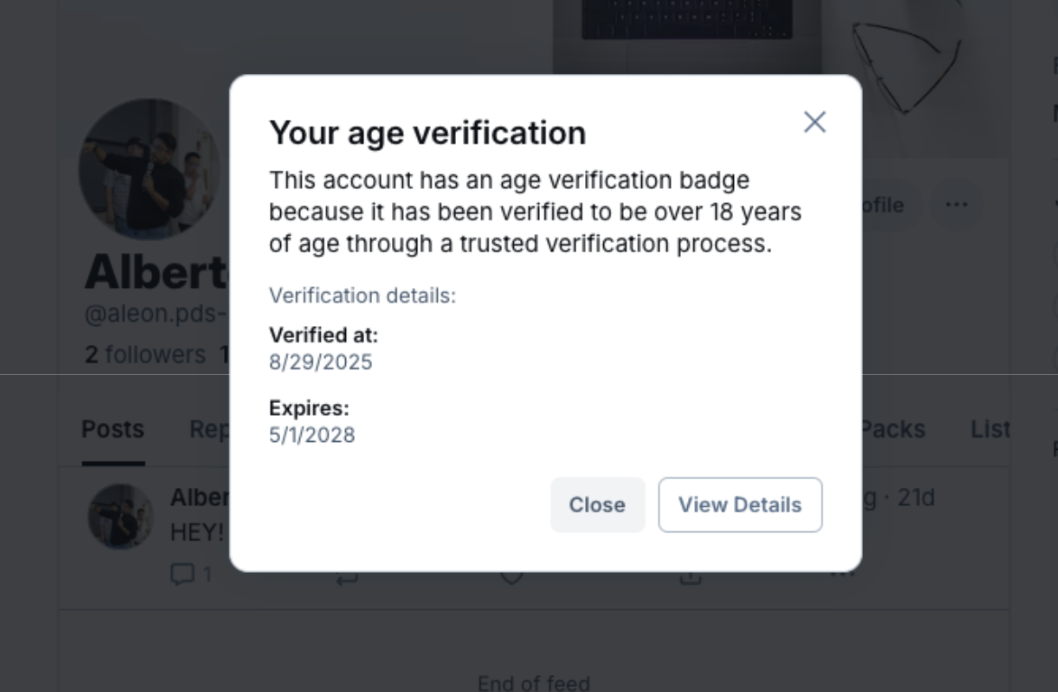This screenshot has height=692, width=1058.
Task: Click the reply comment icon on post
Action: pyautogui.click(x=182, y=574)
